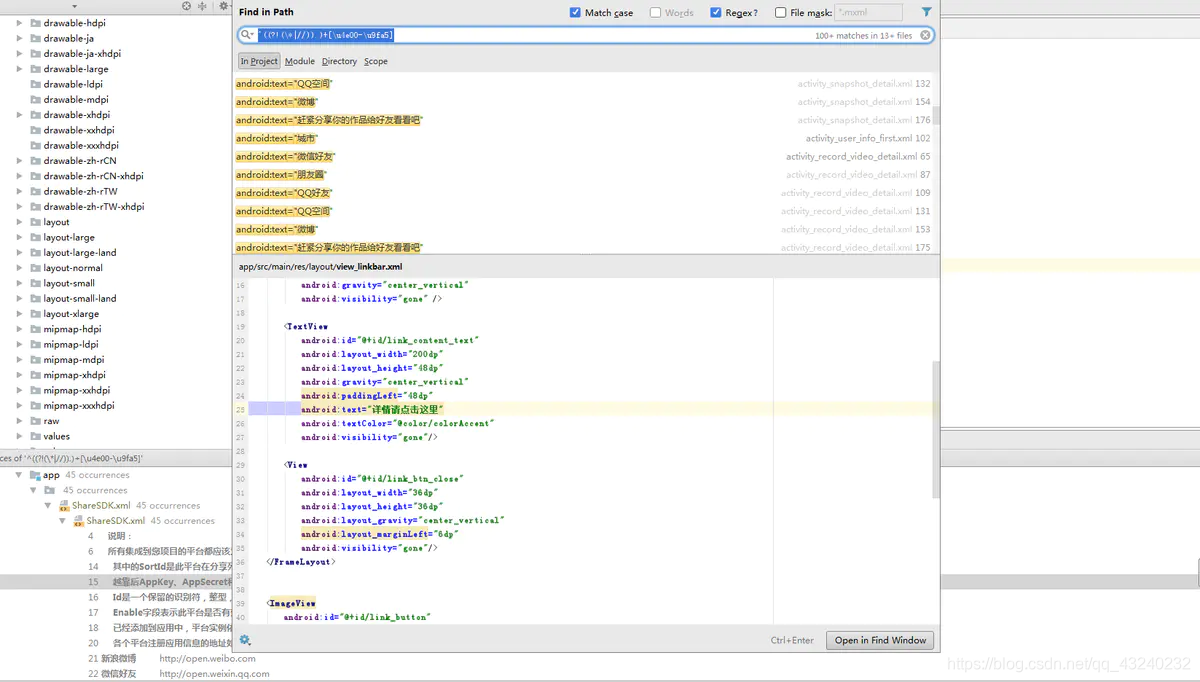Click the values folder icon

coord(35,436)
